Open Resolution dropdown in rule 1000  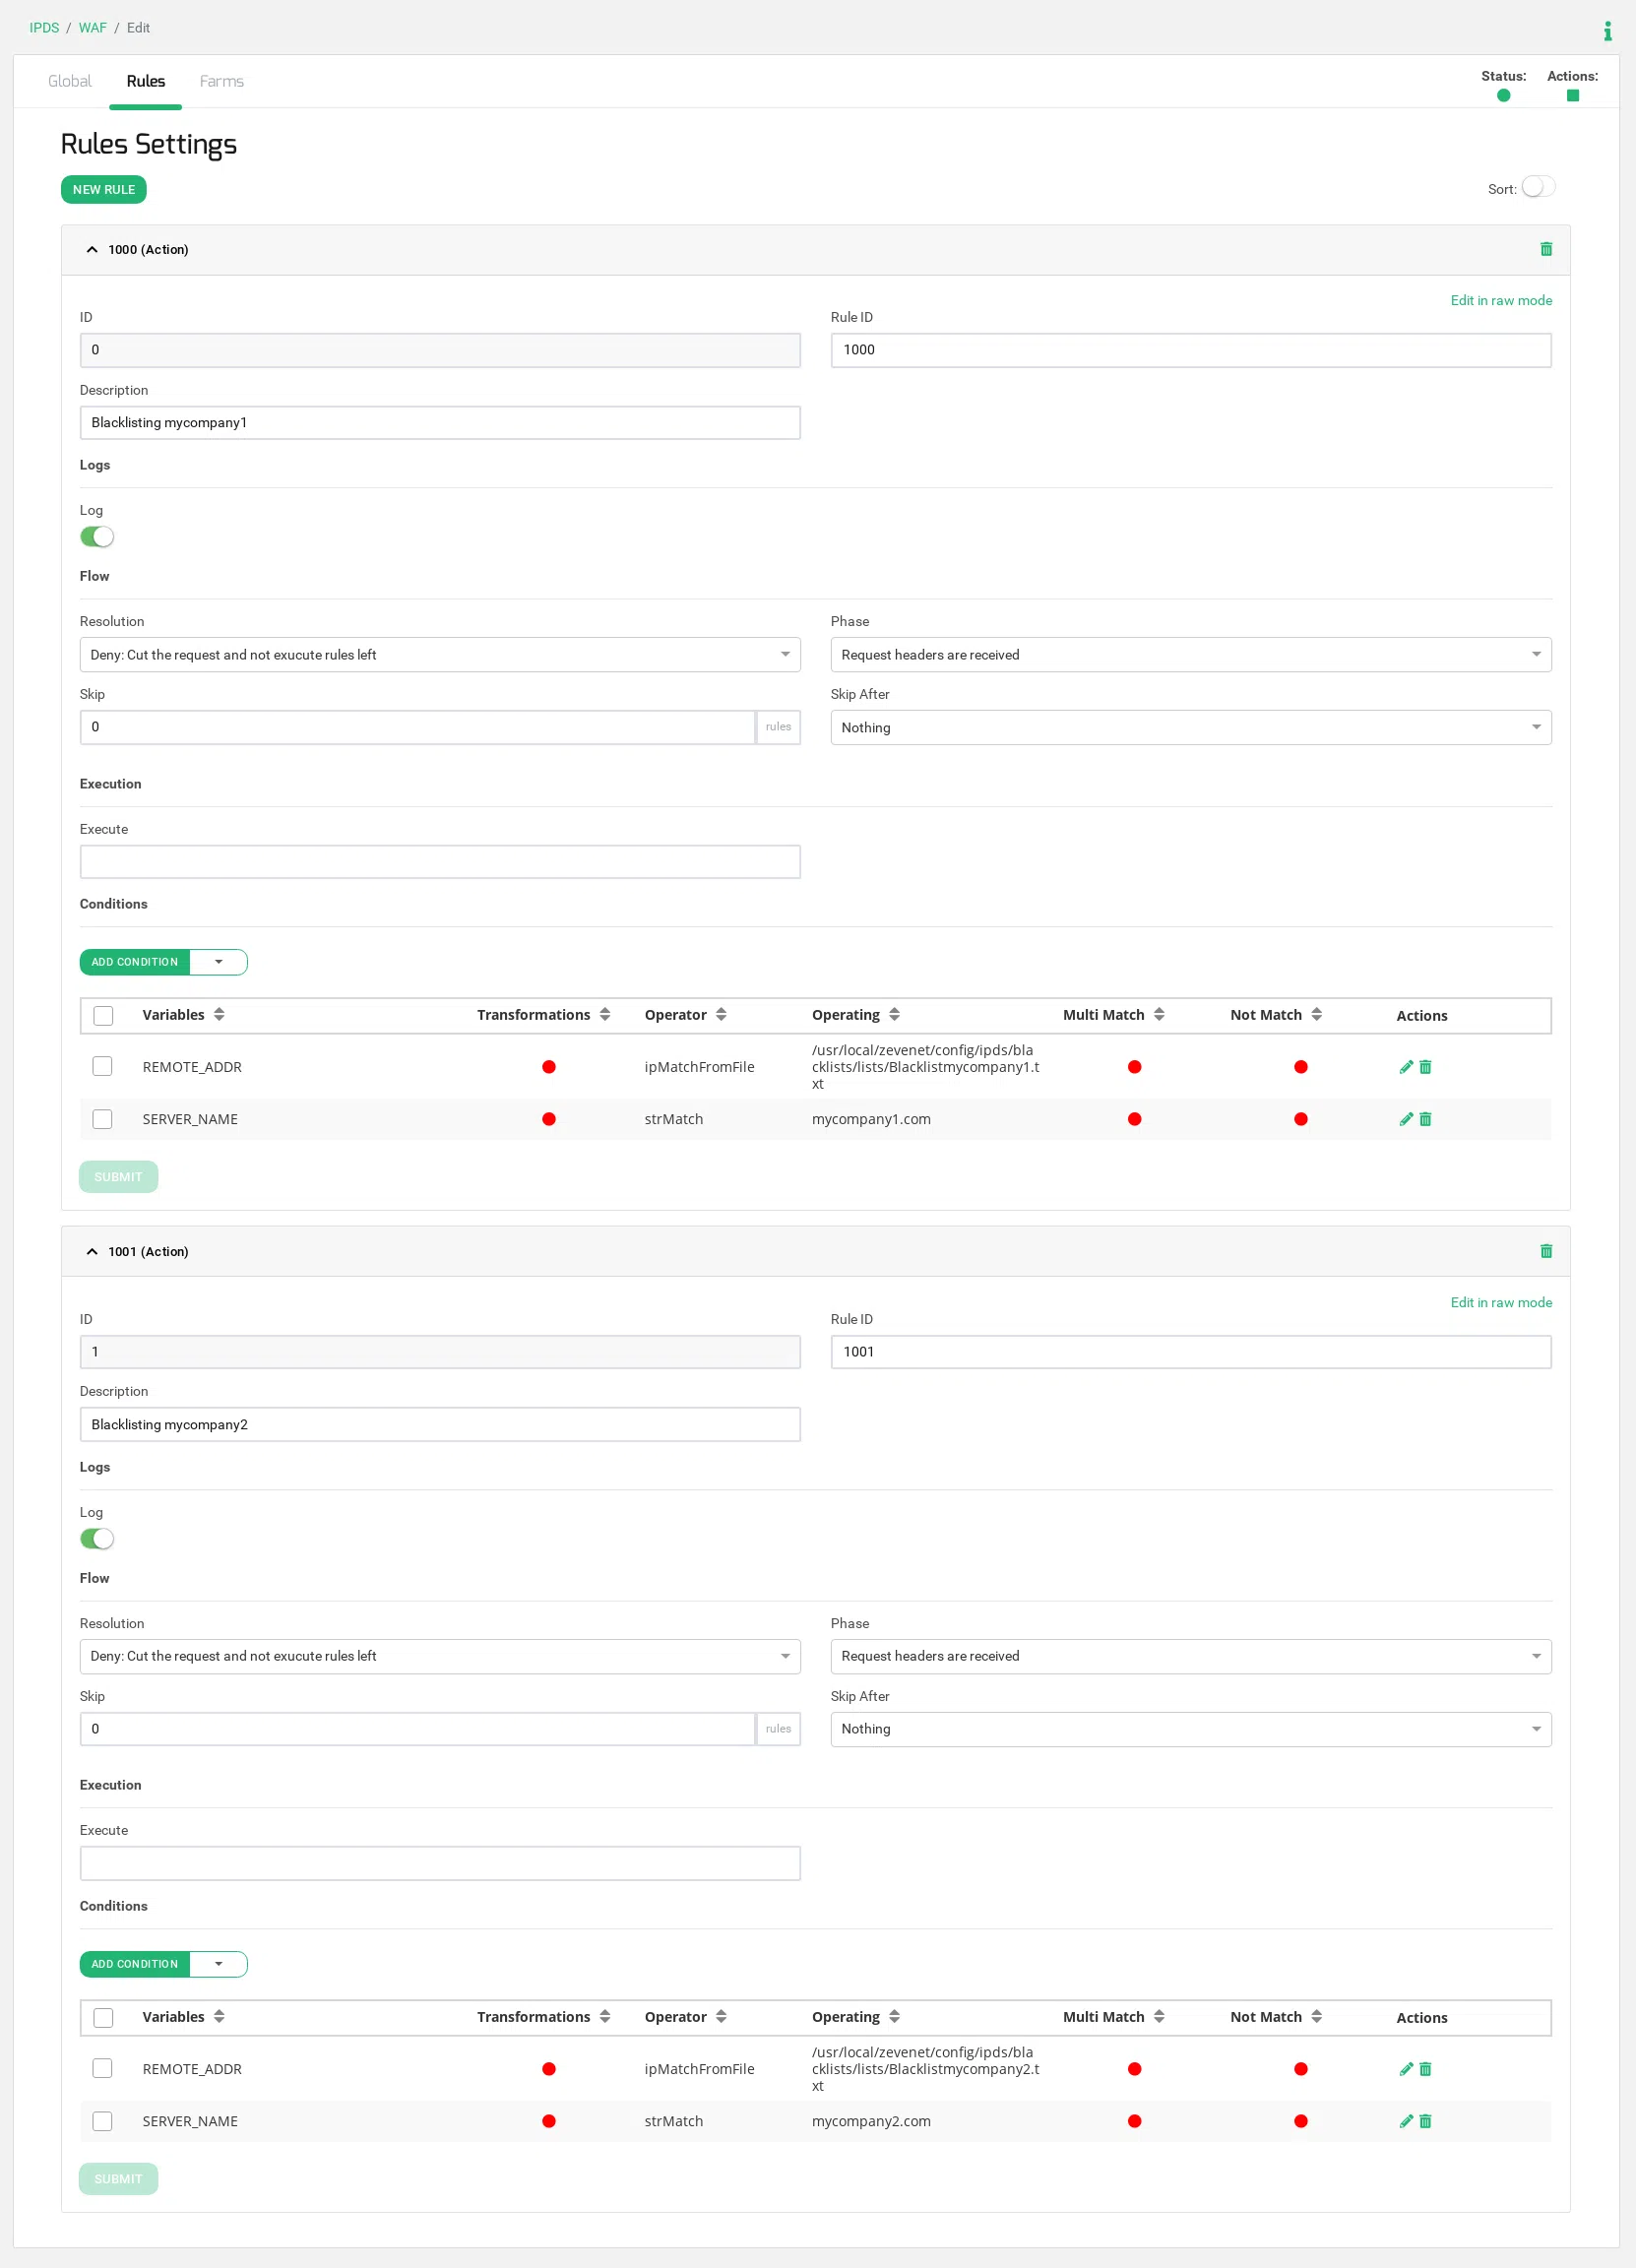point(439,655)
